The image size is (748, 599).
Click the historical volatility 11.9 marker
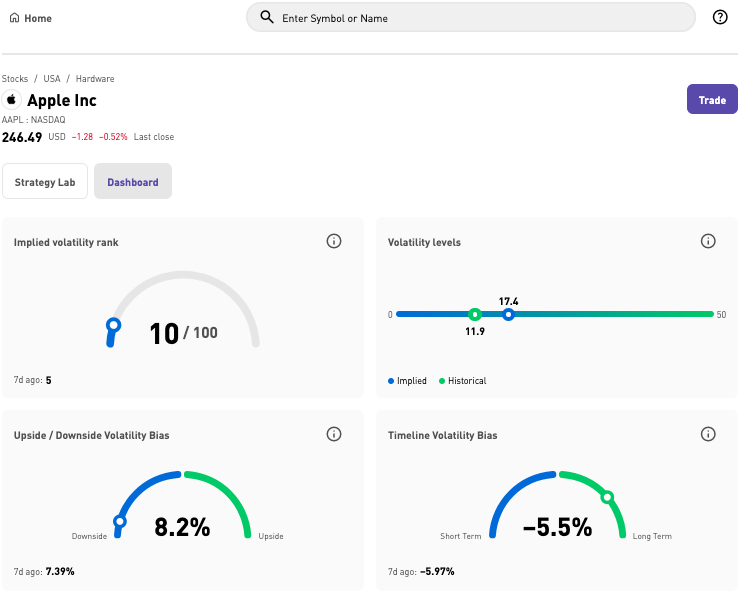coord(475,314)
